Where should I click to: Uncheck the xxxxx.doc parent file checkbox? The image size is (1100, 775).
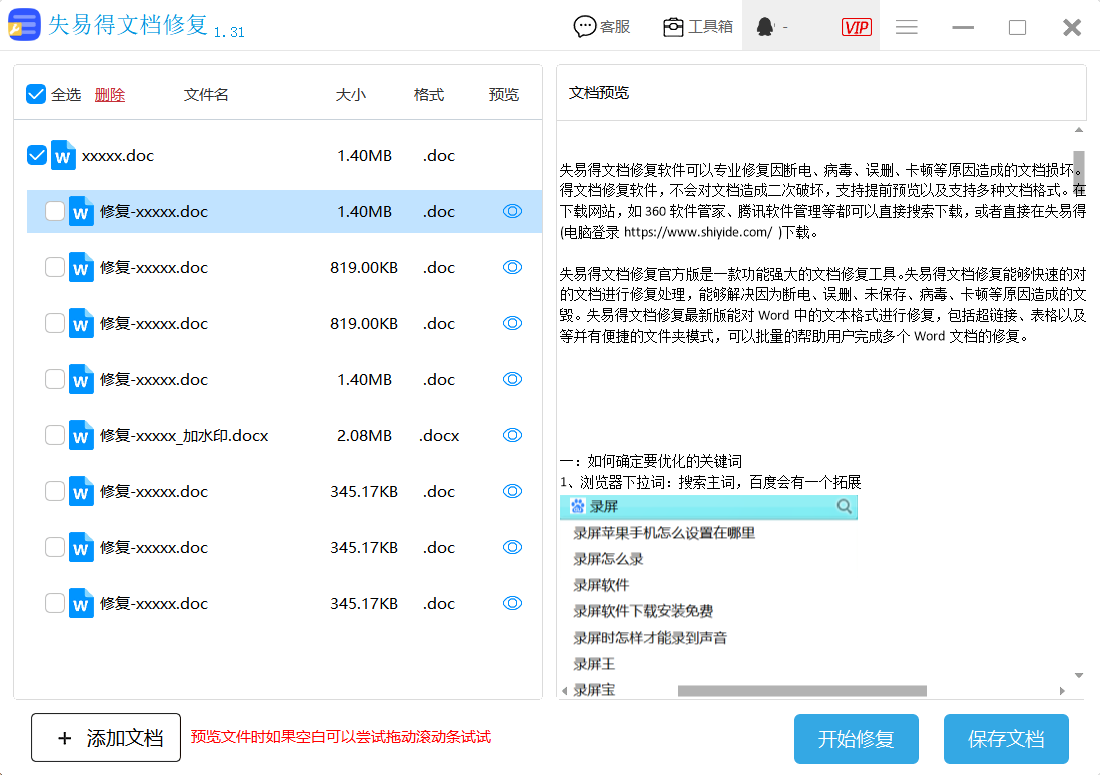click(36, 155)
